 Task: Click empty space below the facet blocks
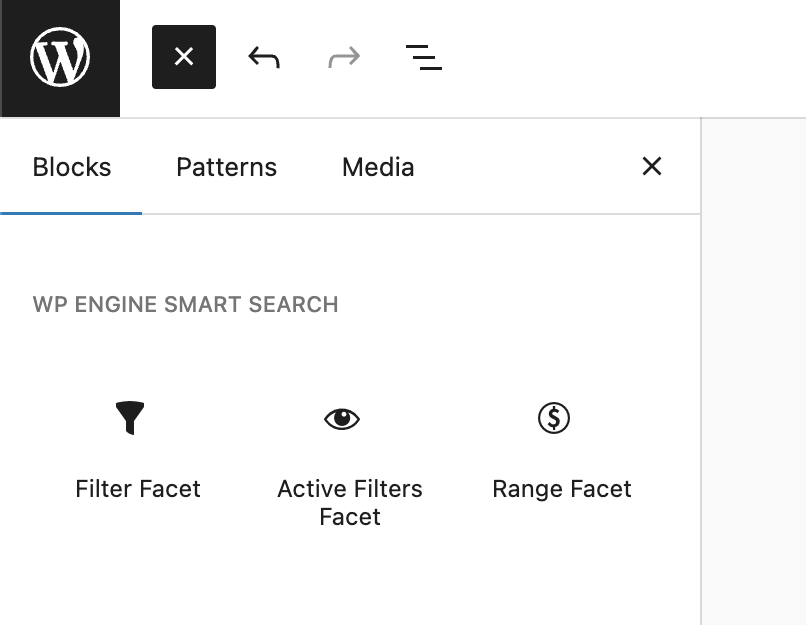(x=350, y=585)
